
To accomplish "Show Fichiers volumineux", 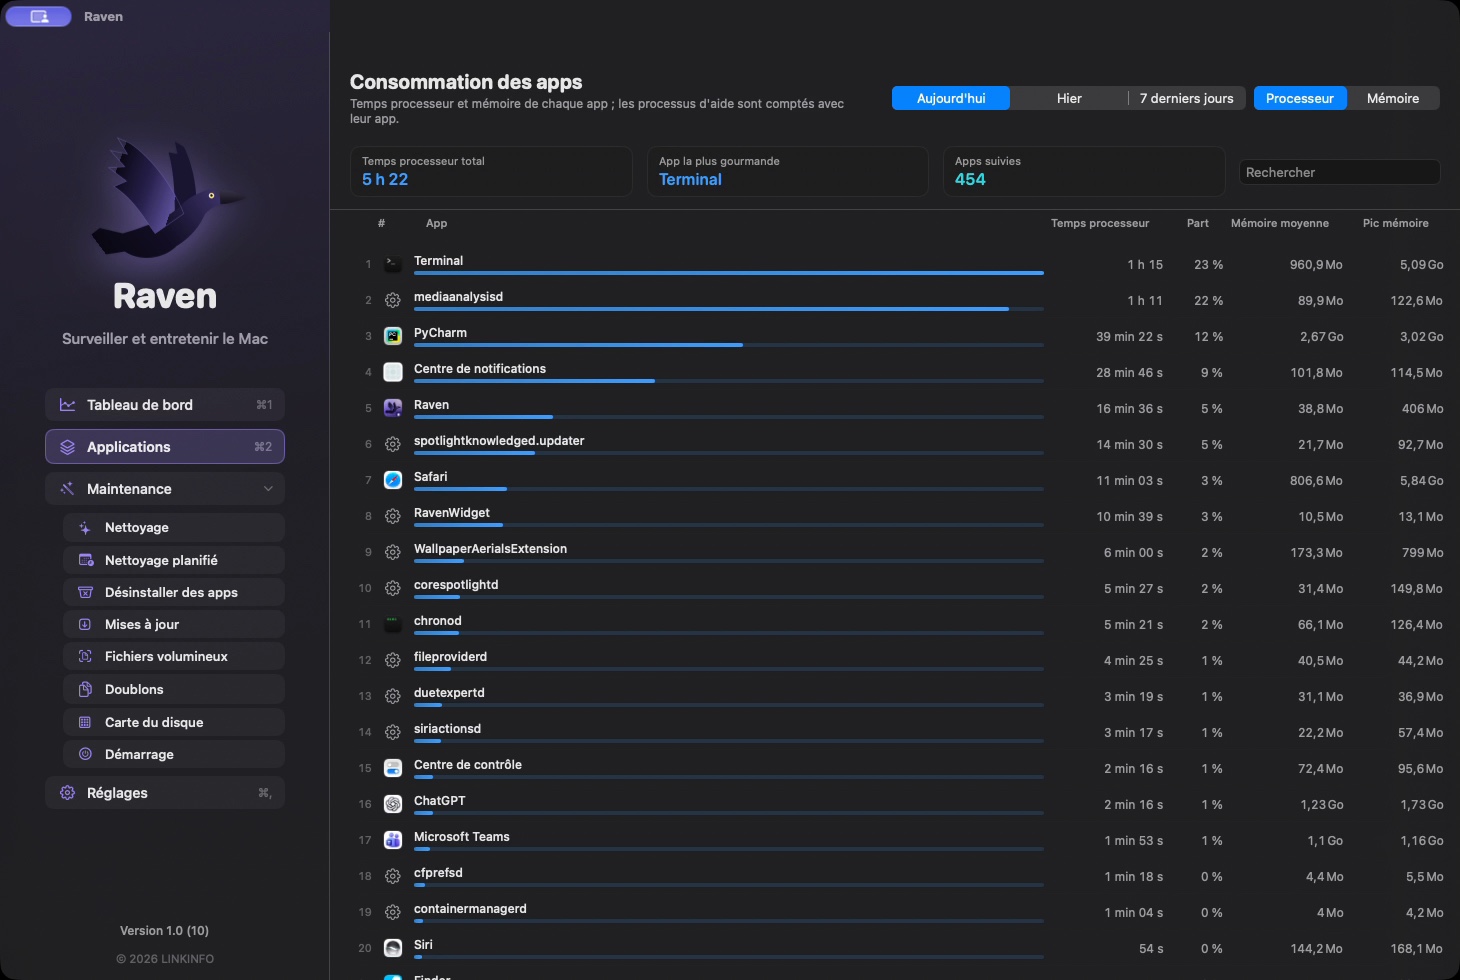I will (x=174, y=656).
